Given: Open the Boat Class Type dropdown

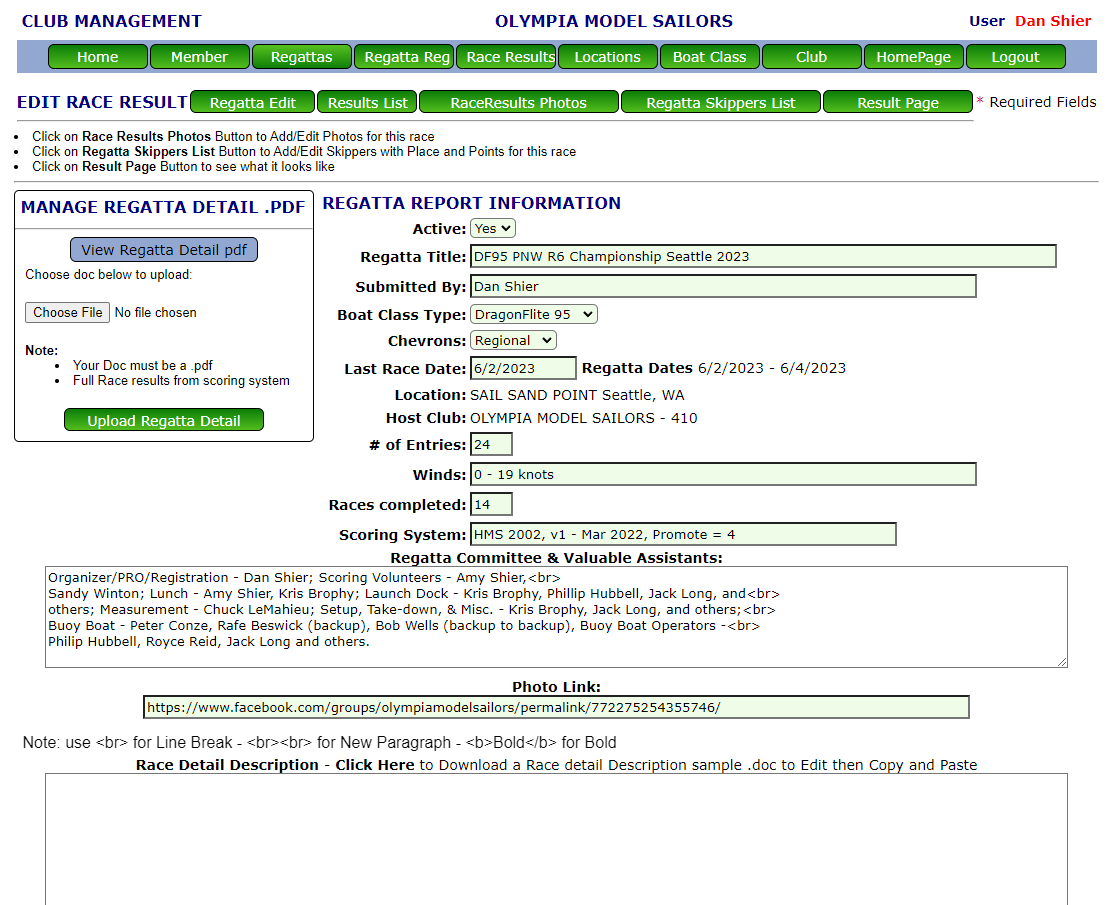Looking at the screenshot, I should (534, 314).
